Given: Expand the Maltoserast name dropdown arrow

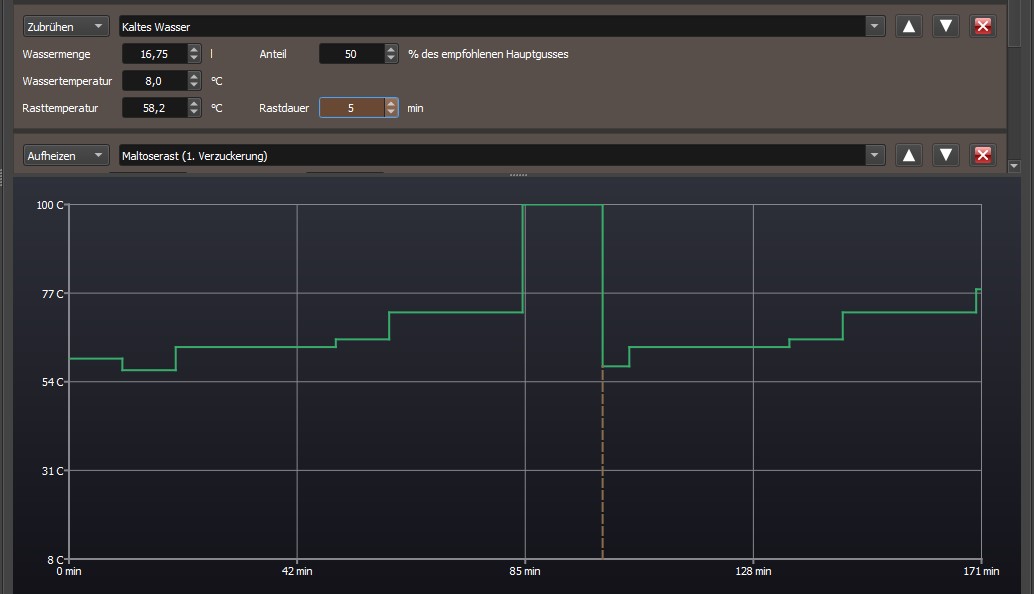Looking at the screenshot, I should point(875,155).
